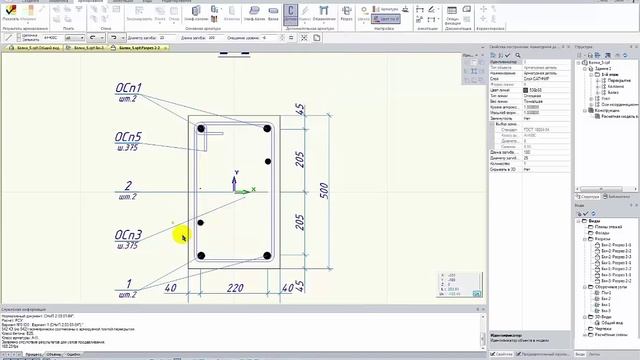Toggle the highlighted Цвет settings button
Image resolution: width=640 pixels, height=360 pixels.
385,19
